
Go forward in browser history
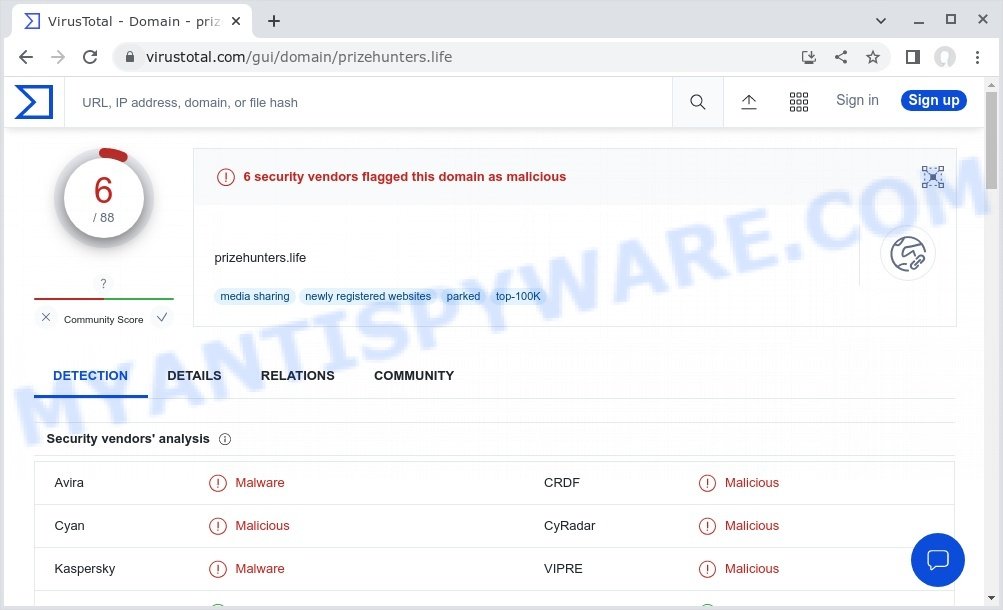[58, 57]
